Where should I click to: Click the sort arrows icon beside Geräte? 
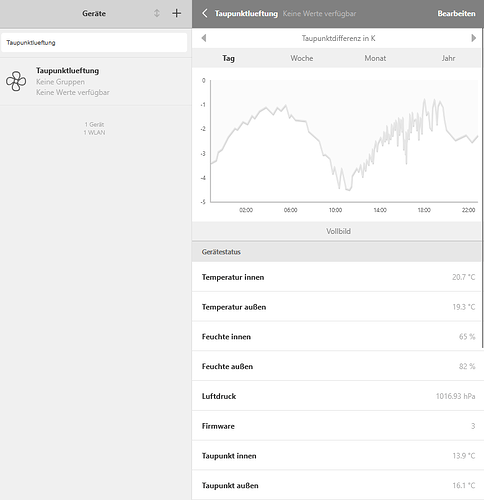pos(157,13)
